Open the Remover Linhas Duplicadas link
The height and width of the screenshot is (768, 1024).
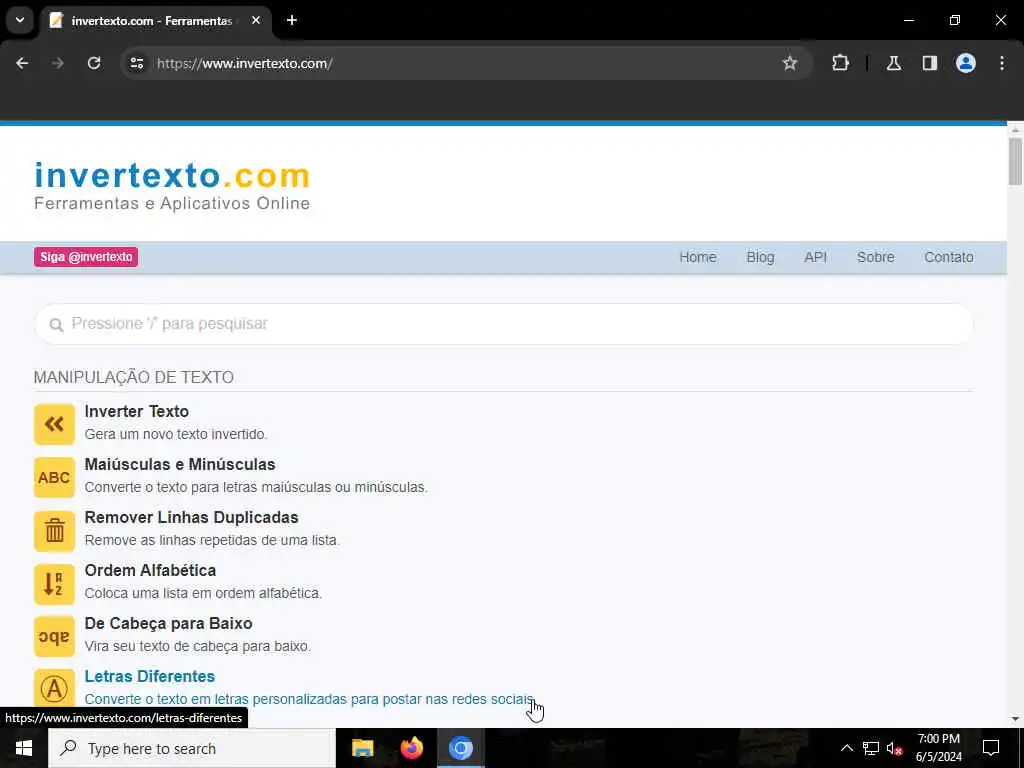coord(191,517)
